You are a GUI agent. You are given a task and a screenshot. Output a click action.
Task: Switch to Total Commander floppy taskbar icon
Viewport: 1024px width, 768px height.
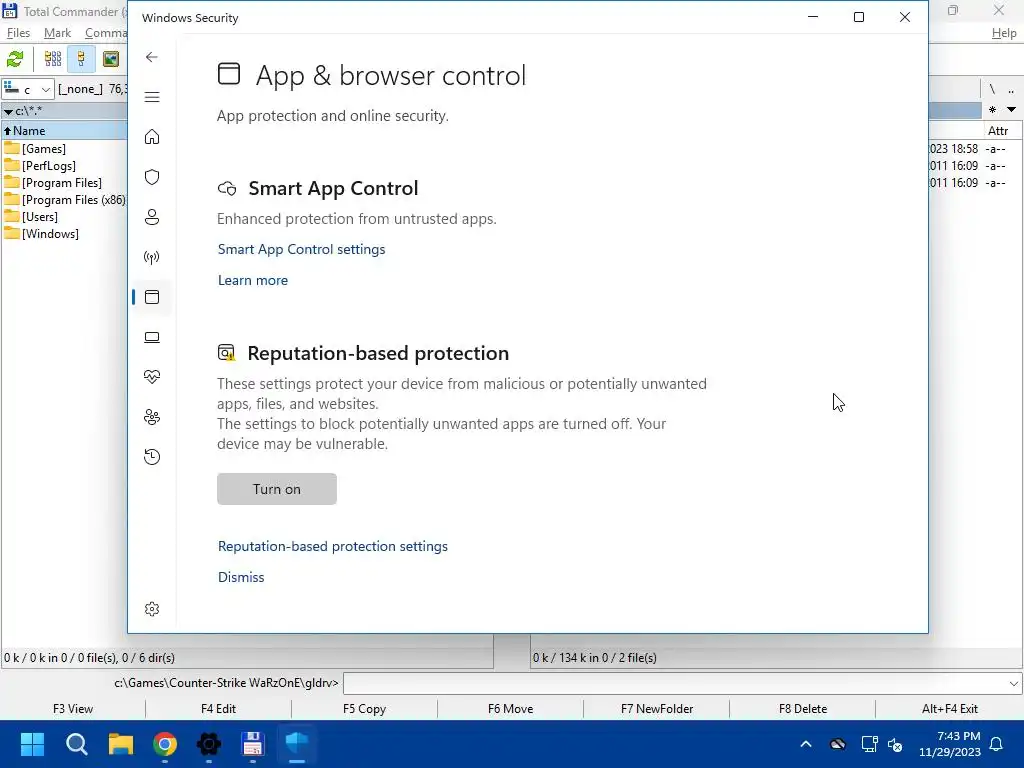coord(253,744)
